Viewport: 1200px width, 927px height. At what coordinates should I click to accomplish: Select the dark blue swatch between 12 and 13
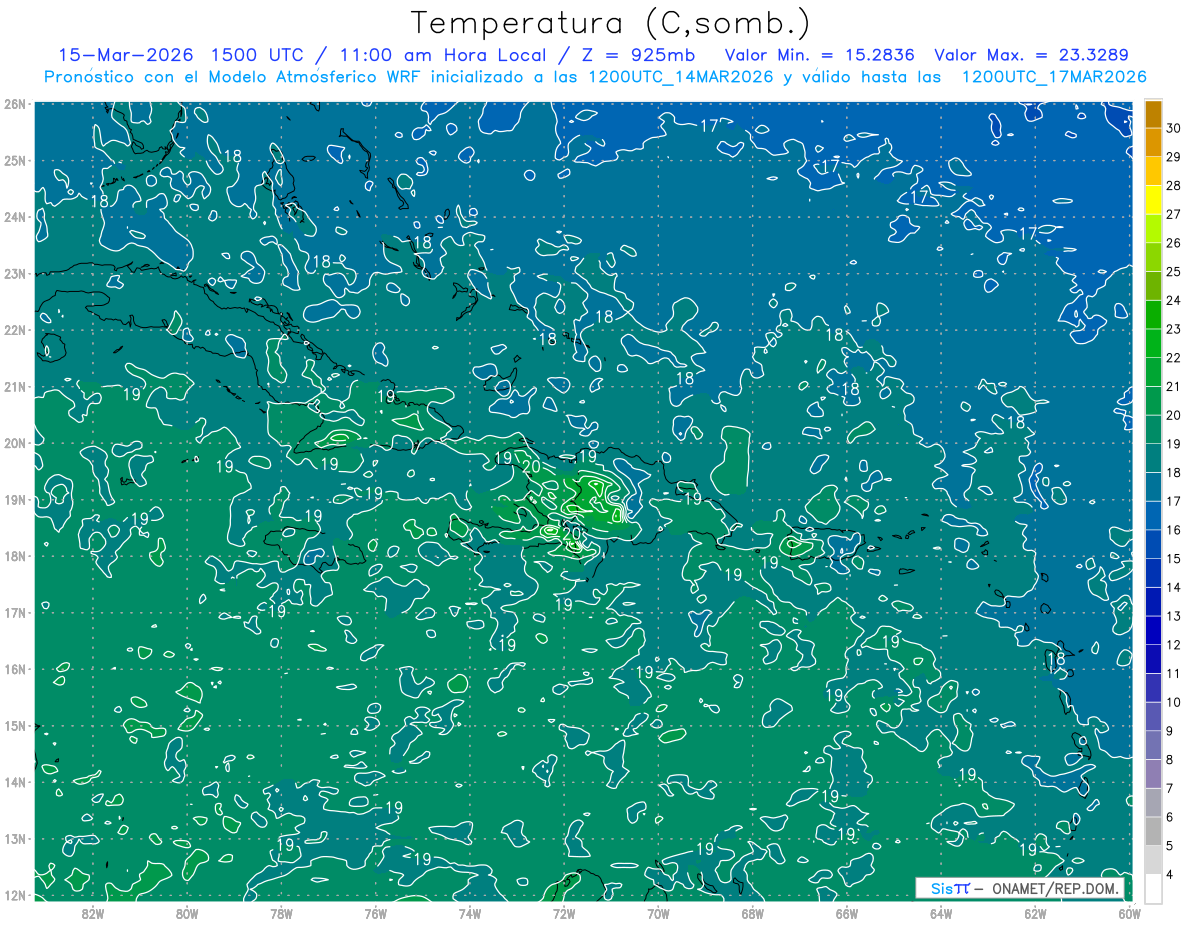pos(1153,631)
